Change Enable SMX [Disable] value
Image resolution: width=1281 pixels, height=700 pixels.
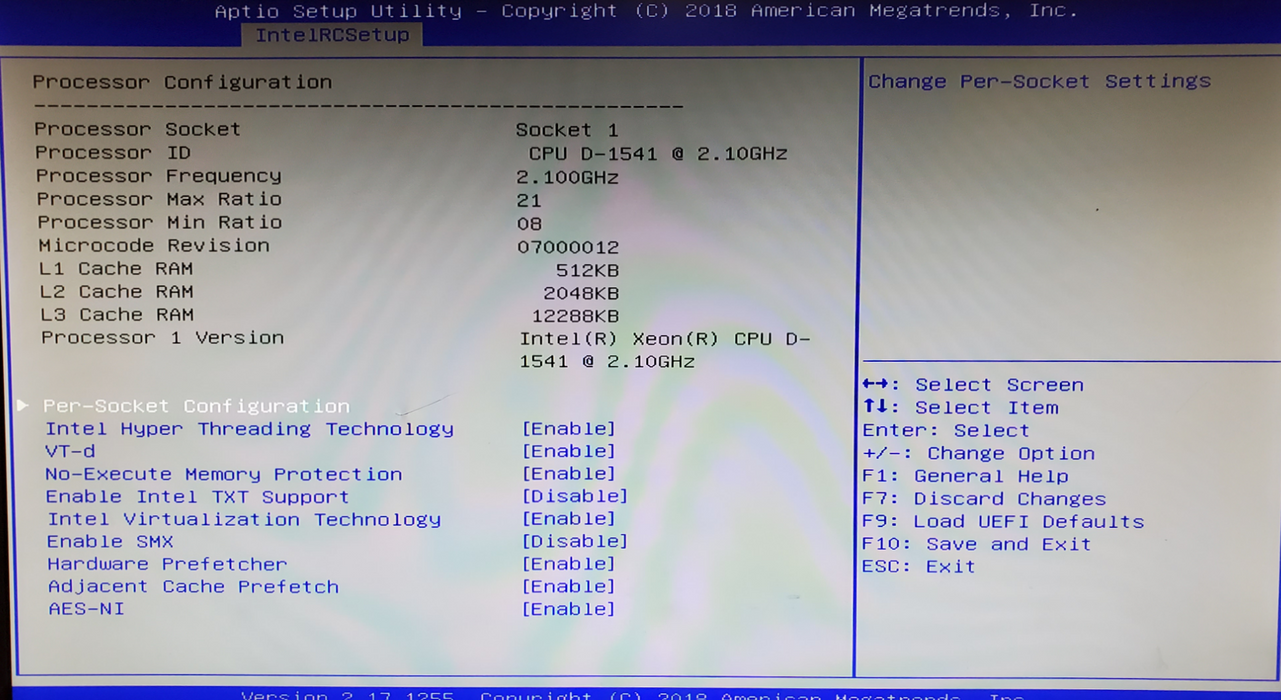tap(575, 541)
